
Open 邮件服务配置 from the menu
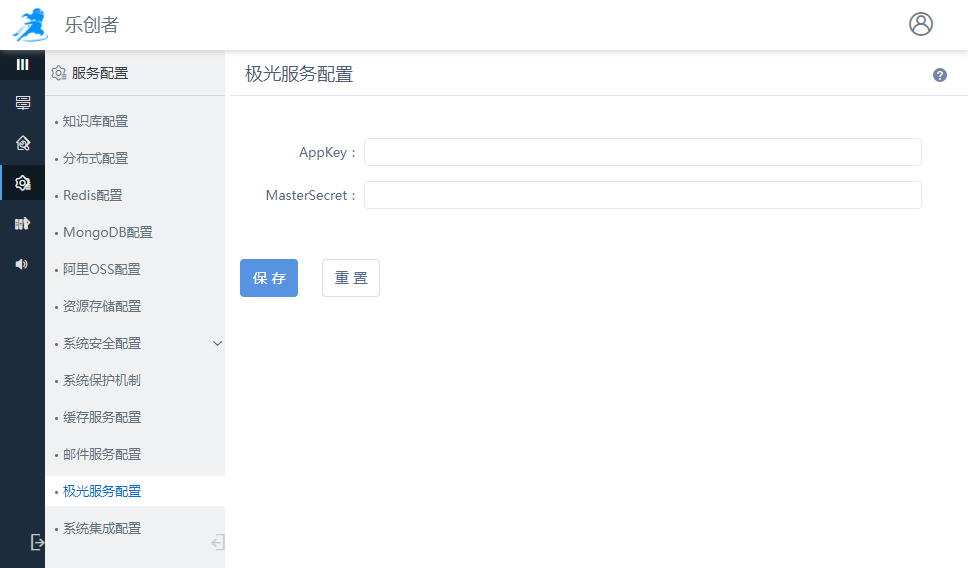click(101, 454)
